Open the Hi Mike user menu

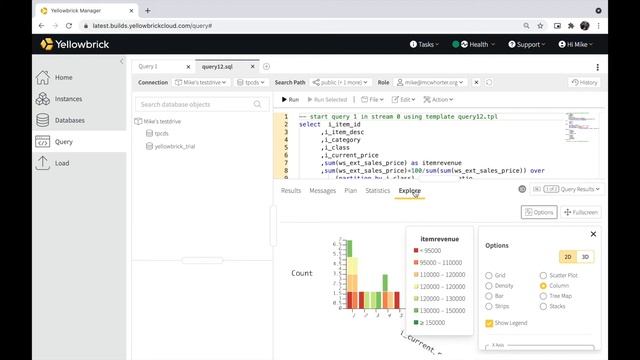pos(576,44)
